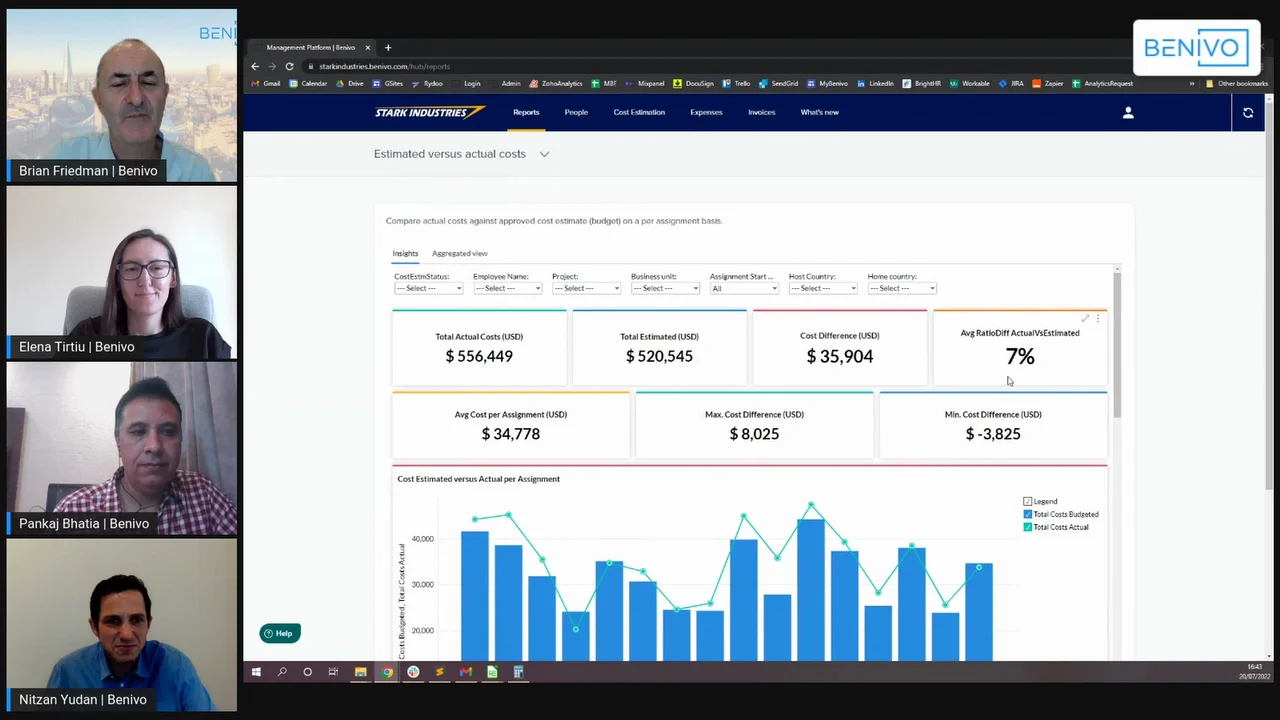1280x720 pixels.
Task: Open the user profile icon in navbar
Action: tap(1128, 113)
